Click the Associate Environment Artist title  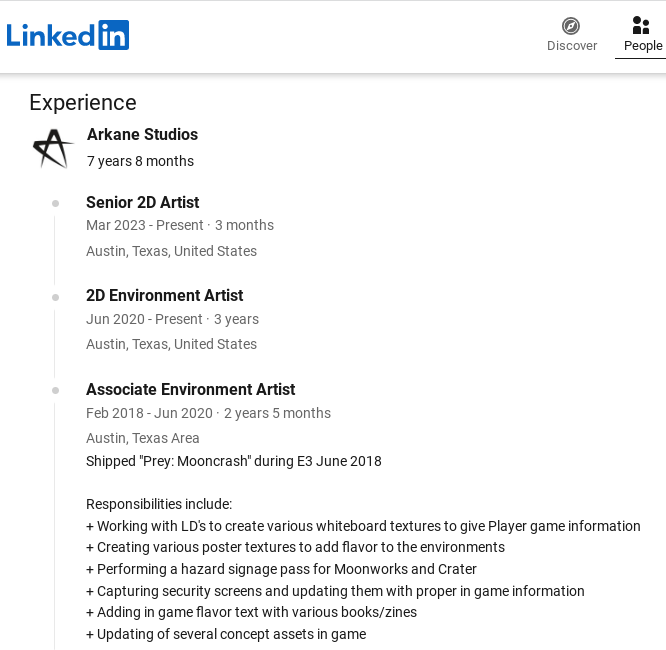pyautogui.click(x=190, y=389)
